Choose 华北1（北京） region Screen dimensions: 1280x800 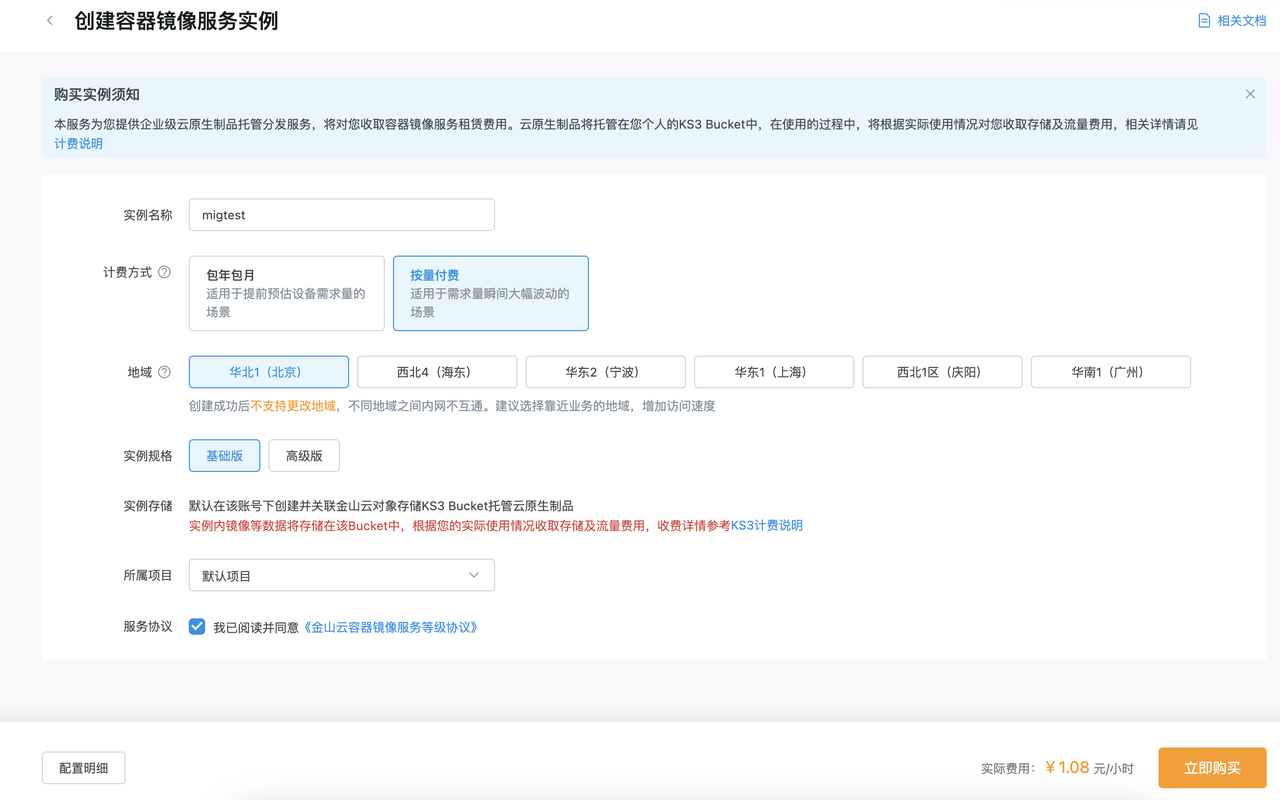[269, 372]
